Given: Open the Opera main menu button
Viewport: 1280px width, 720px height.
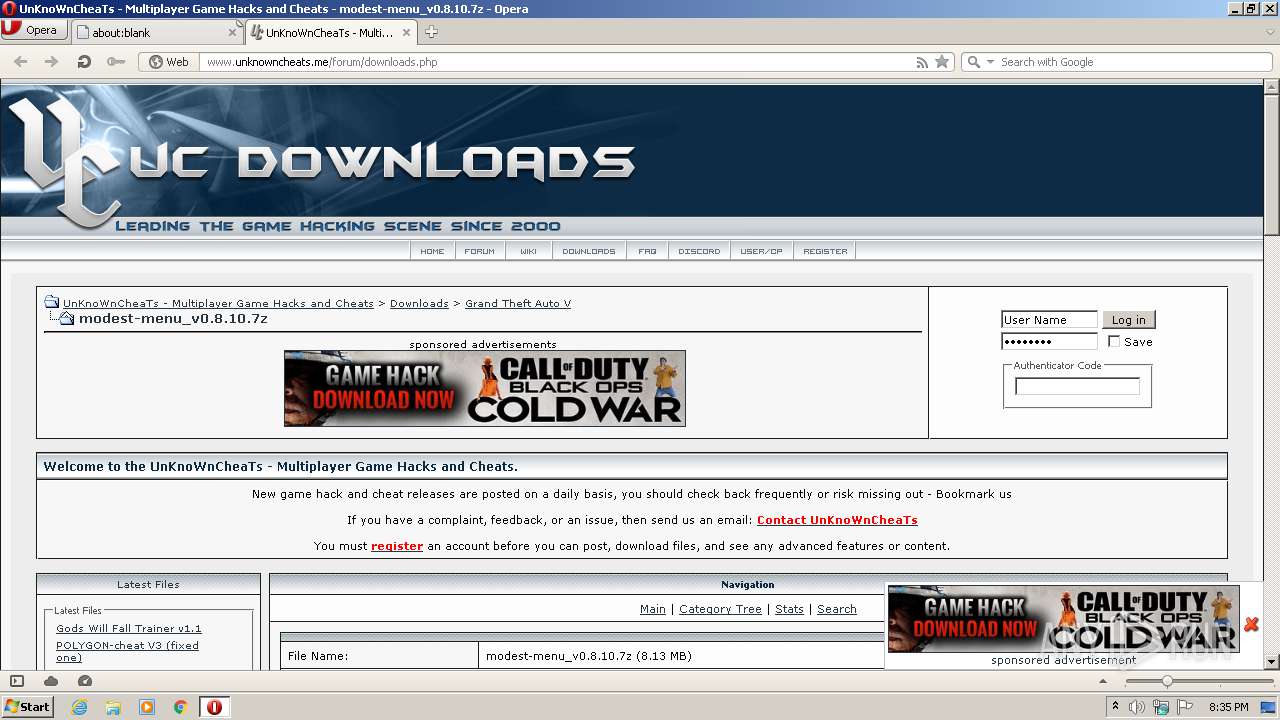Looking at the screenshot, I should click(34, 30).
